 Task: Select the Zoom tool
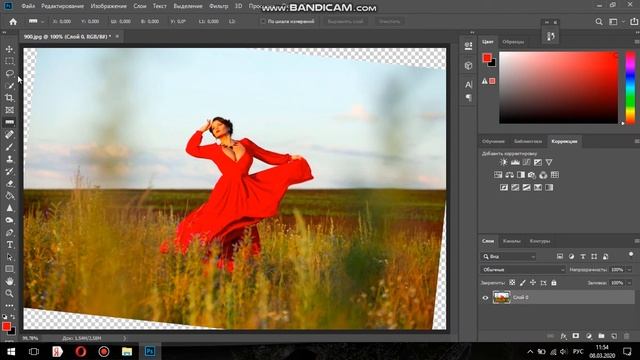point(9,293)
